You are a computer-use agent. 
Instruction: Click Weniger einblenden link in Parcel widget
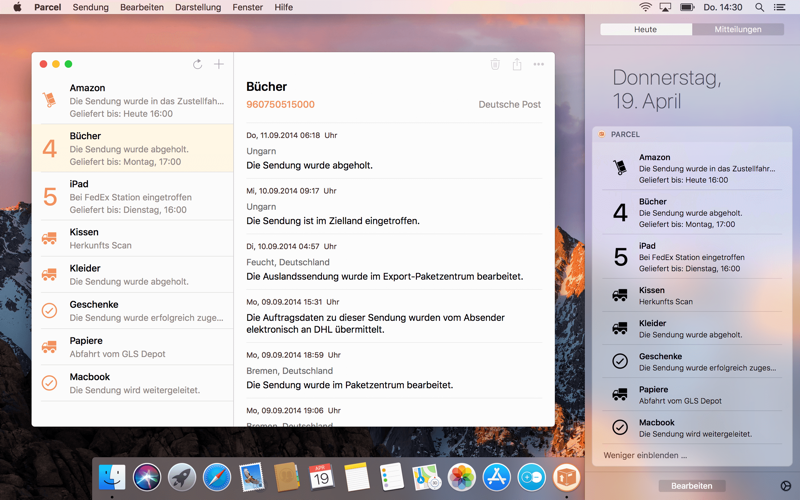pos(645,455)
